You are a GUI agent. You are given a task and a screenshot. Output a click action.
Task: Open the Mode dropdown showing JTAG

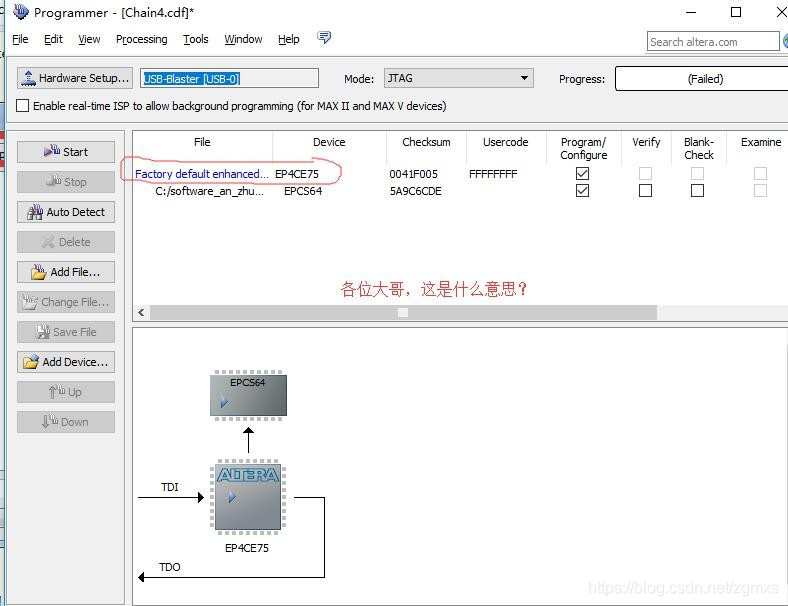pyautogui.click(x=458, y=78)
